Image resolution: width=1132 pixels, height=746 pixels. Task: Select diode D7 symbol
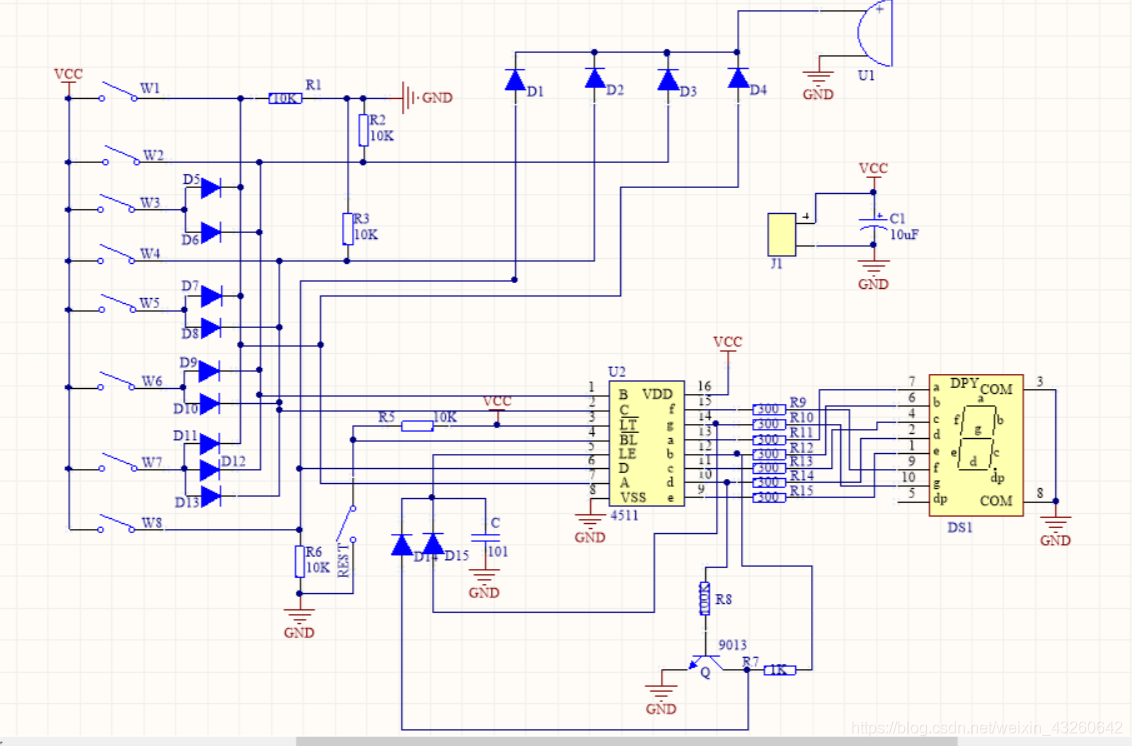(x=211, y=296)
